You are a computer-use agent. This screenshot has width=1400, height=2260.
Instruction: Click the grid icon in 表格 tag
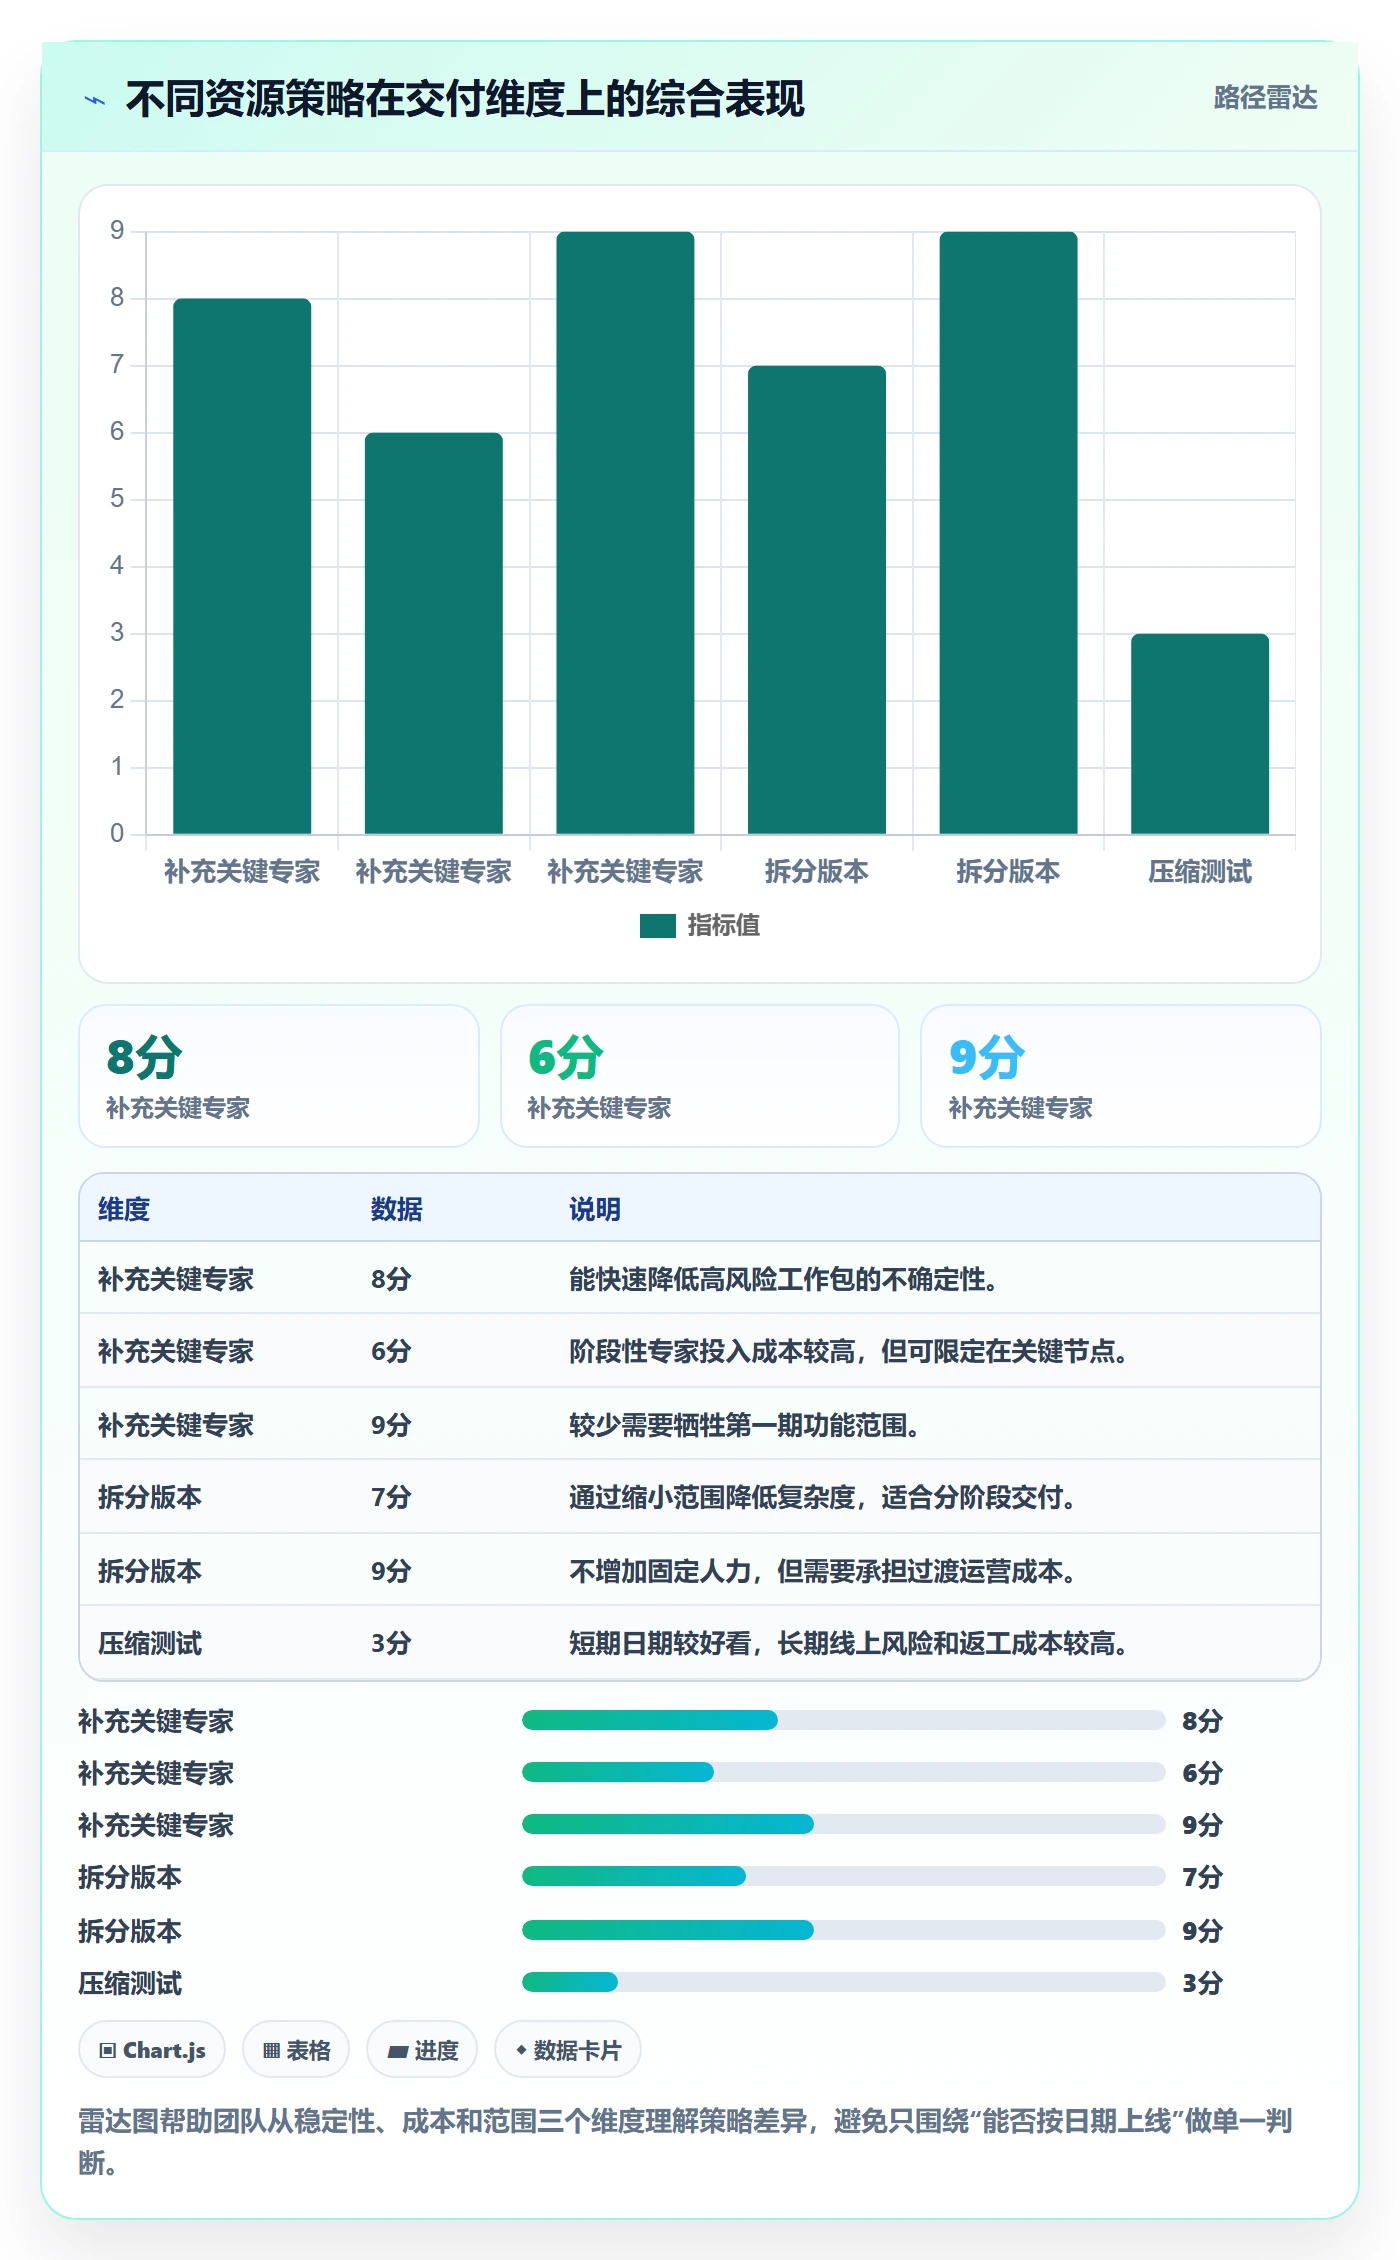271,2051
